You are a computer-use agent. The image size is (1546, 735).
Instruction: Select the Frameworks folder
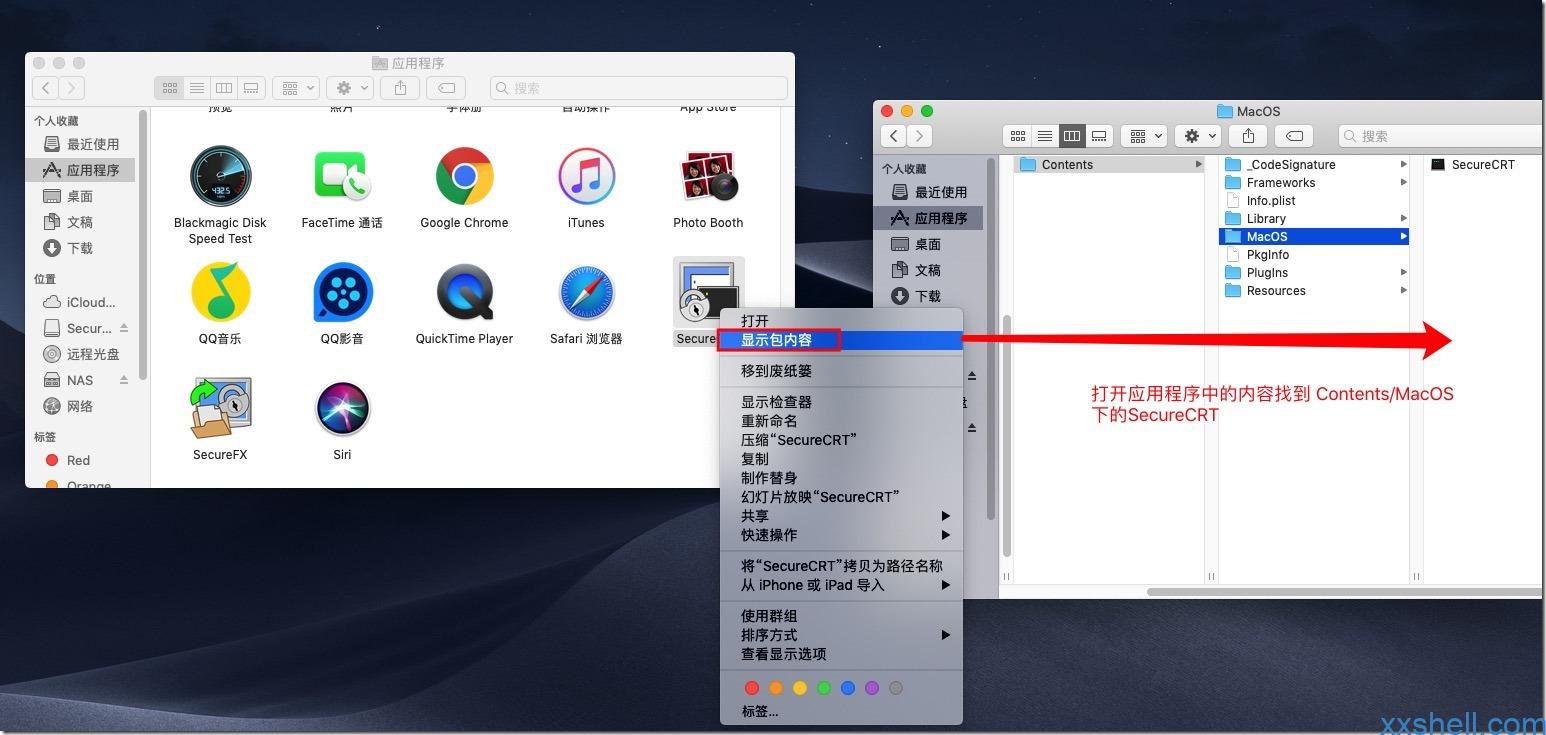(1314, 183)
